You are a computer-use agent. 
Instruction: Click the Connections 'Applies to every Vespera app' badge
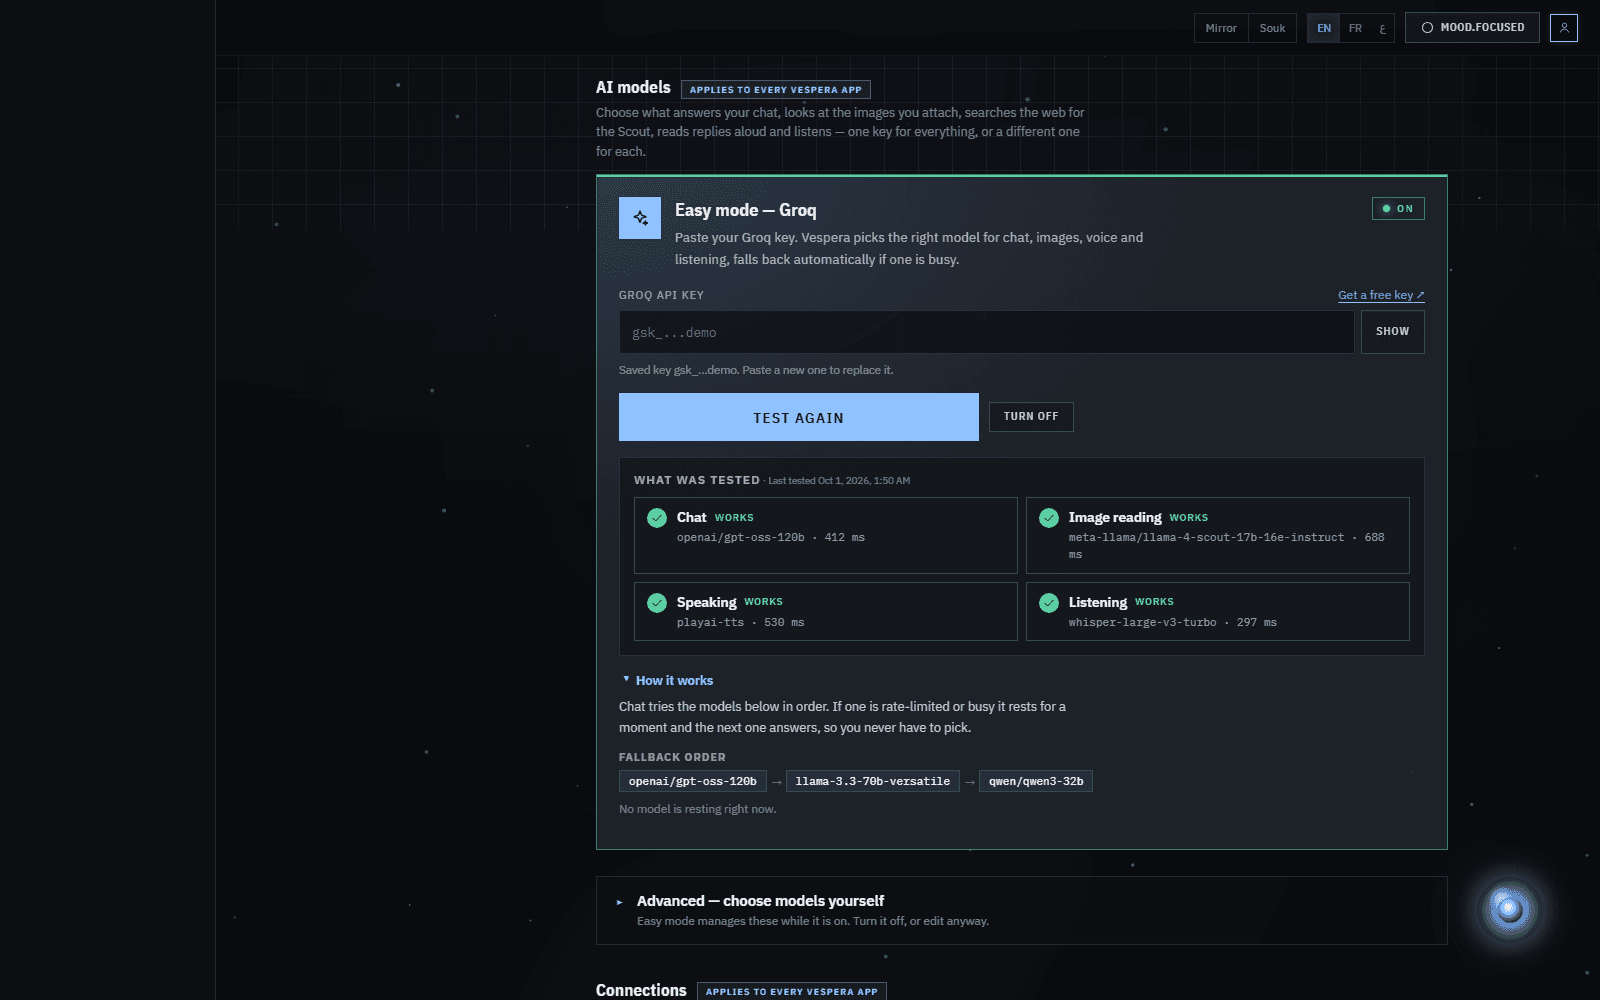[792, 991]
